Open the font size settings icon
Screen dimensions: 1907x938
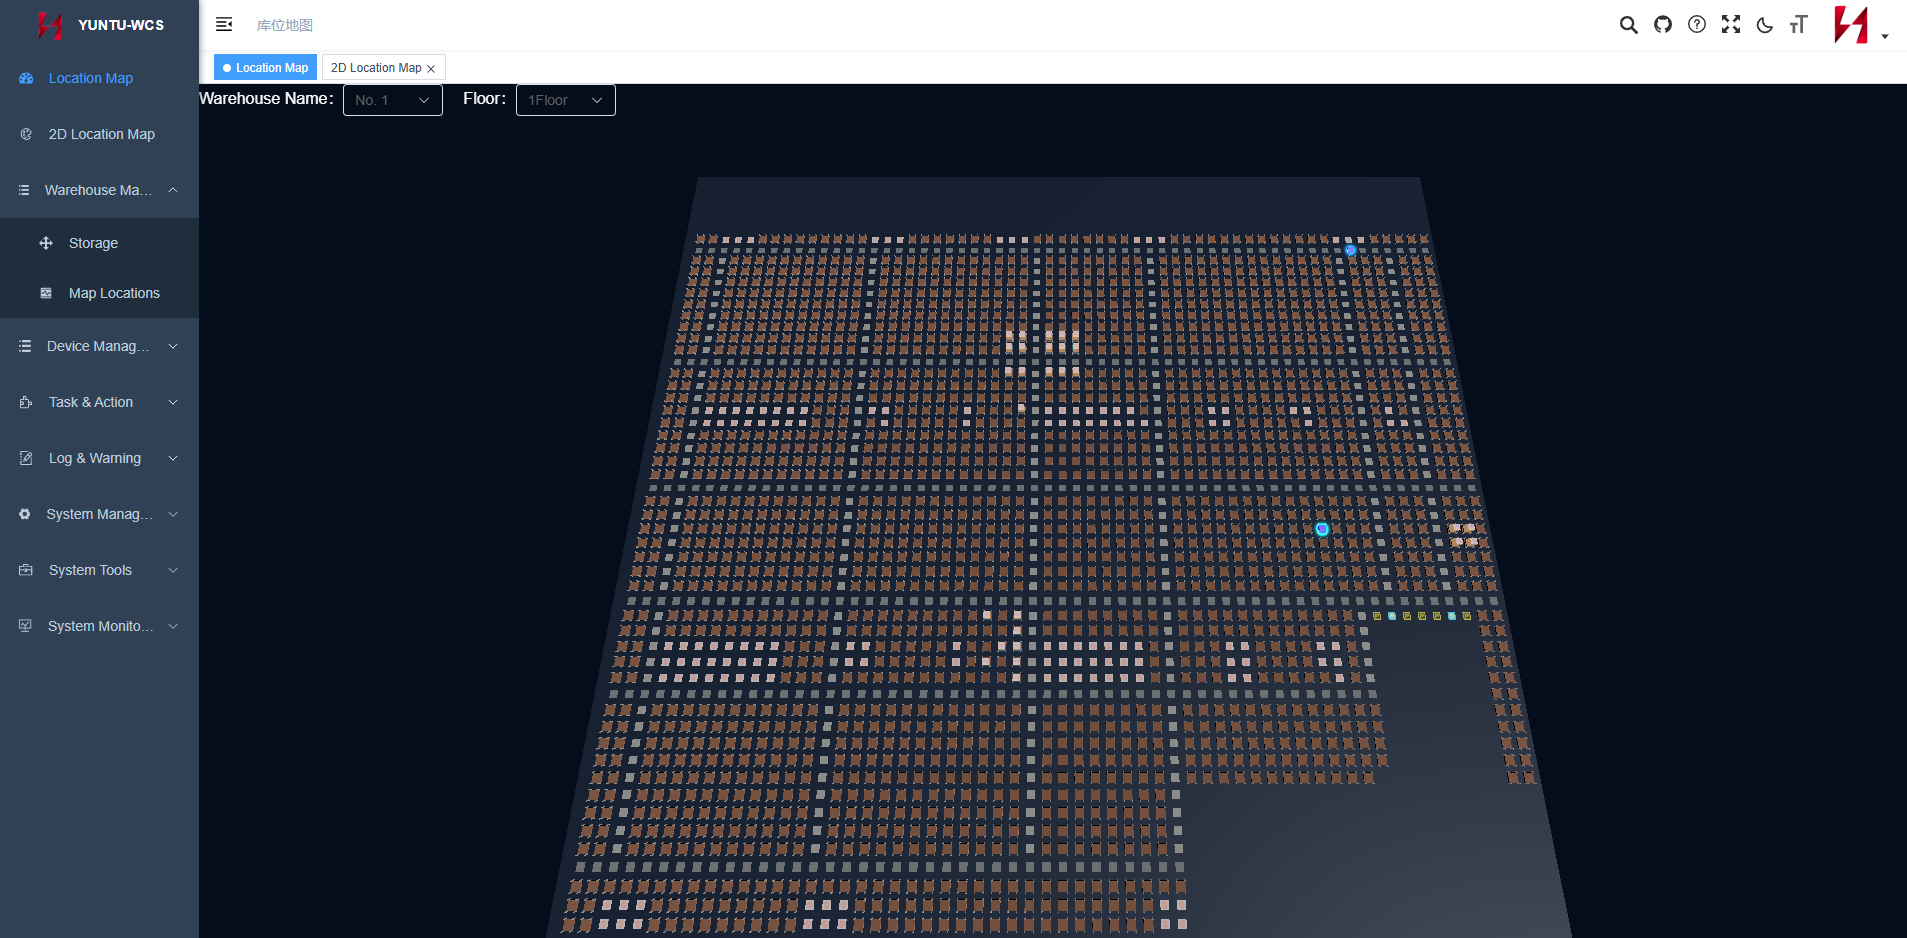[x=1798, y=25]
